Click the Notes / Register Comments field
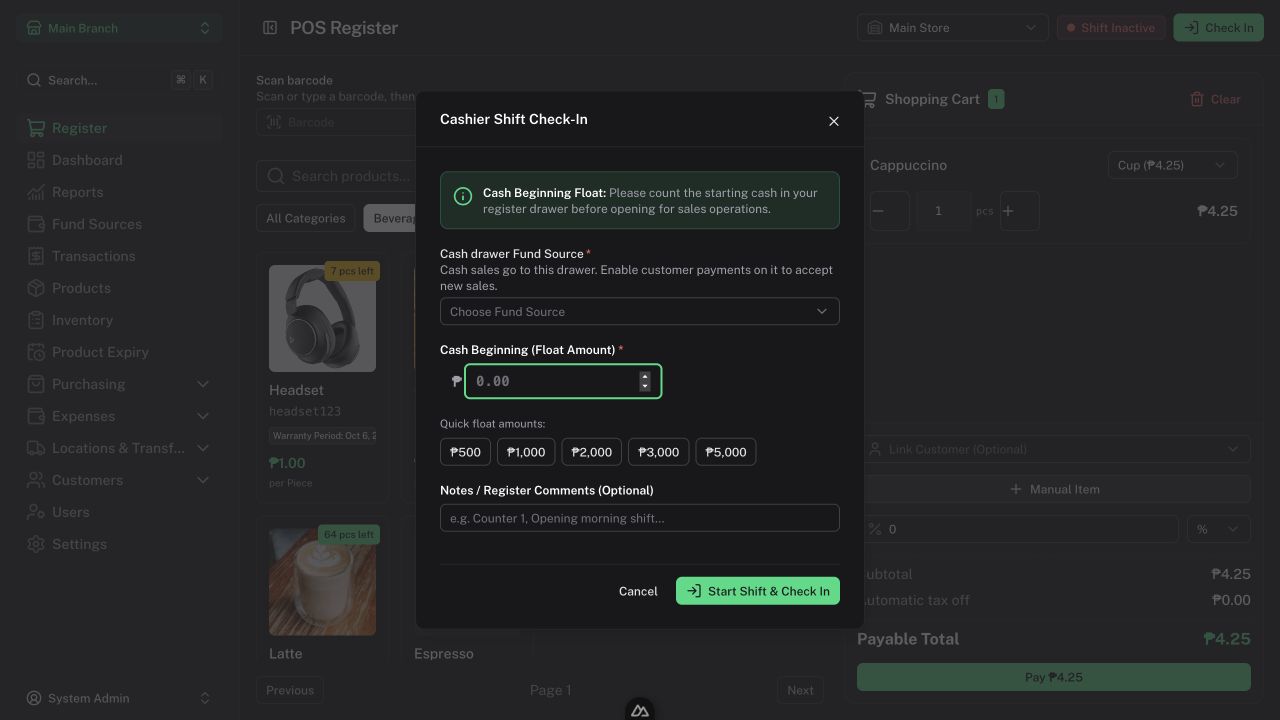Viewport: 1280px width, 720px height. pyautogui.click(x=639, y=518)
